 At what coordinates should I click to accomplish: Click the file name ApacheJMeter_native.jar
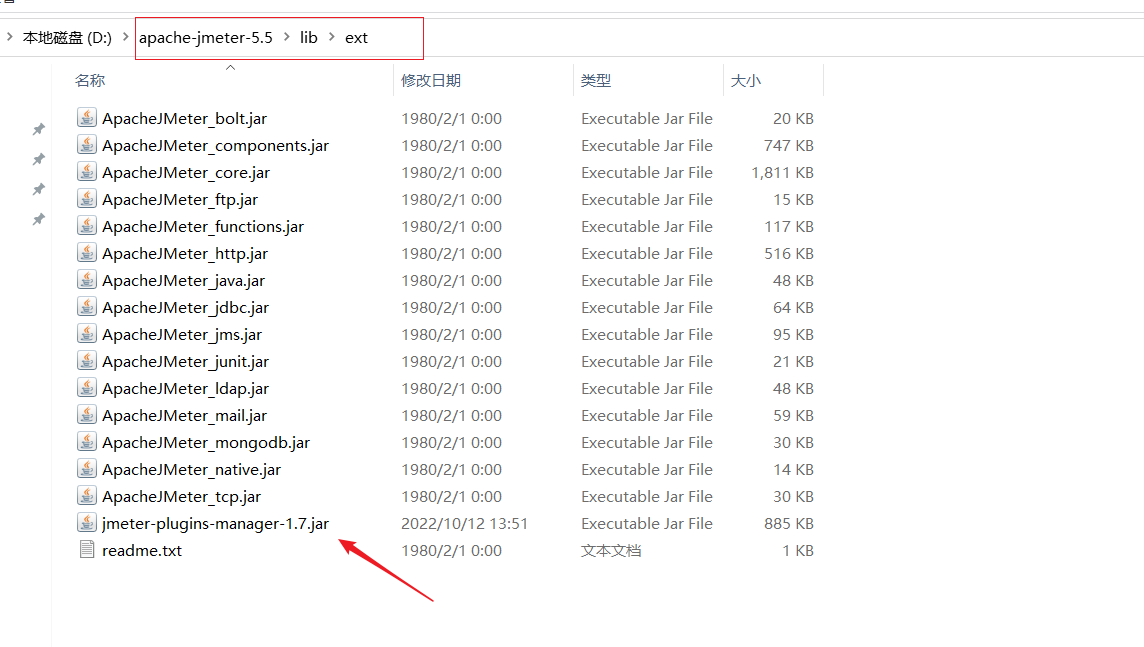click(x=191, y=469)
